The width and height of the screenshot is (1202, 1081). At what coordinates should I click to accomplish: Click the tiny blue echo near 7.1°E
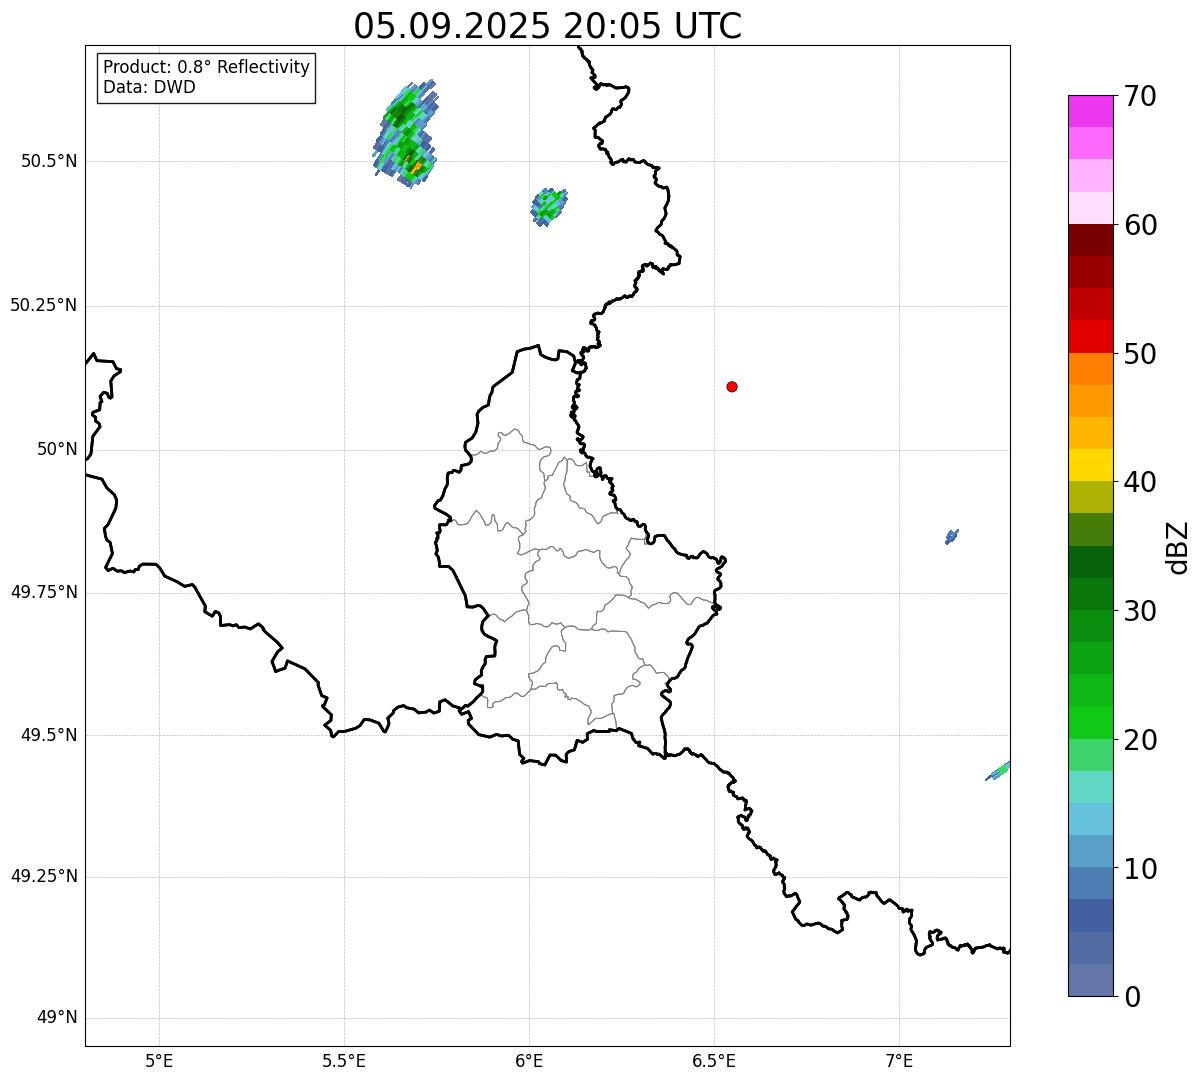952,537
